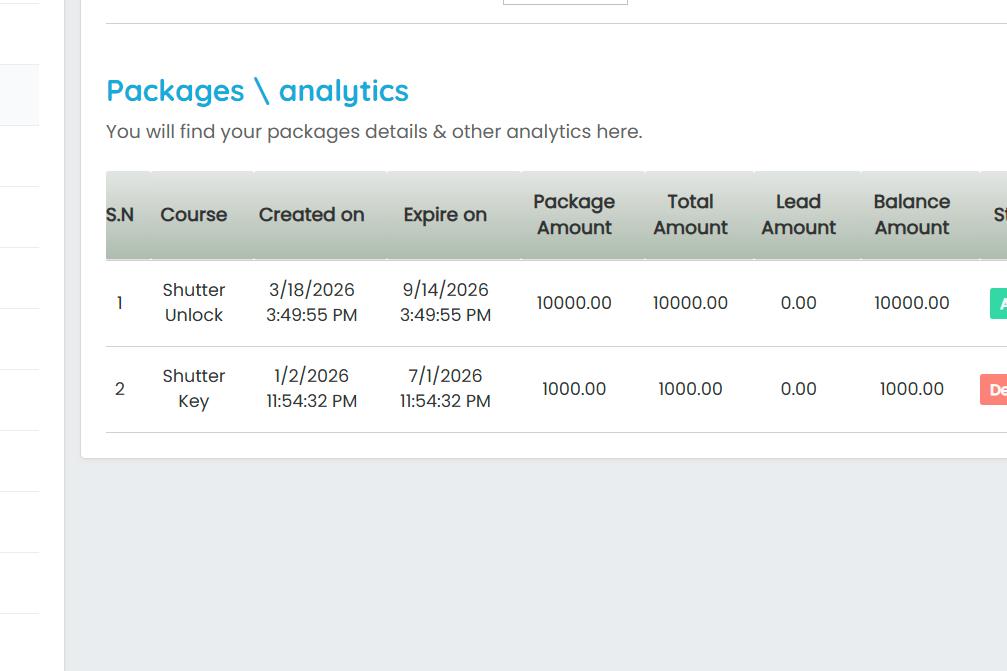Select the Total Amount column header
The image size is (1007, 671).
690,215
